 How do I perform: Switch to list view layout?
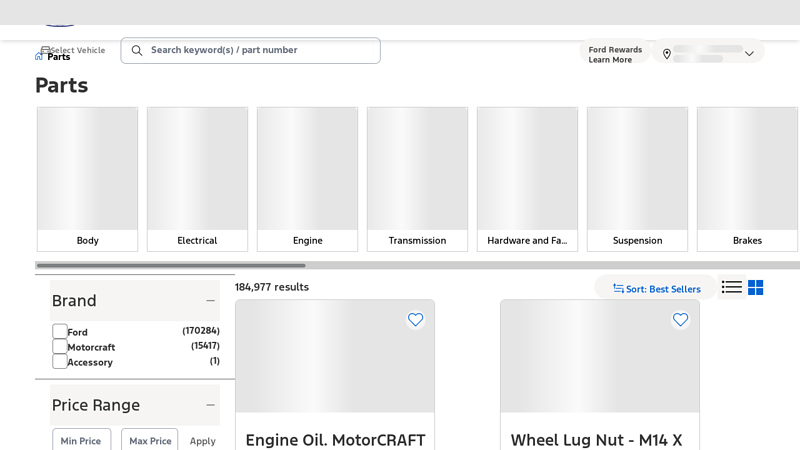pyautogui.click(x=732, y=287)
